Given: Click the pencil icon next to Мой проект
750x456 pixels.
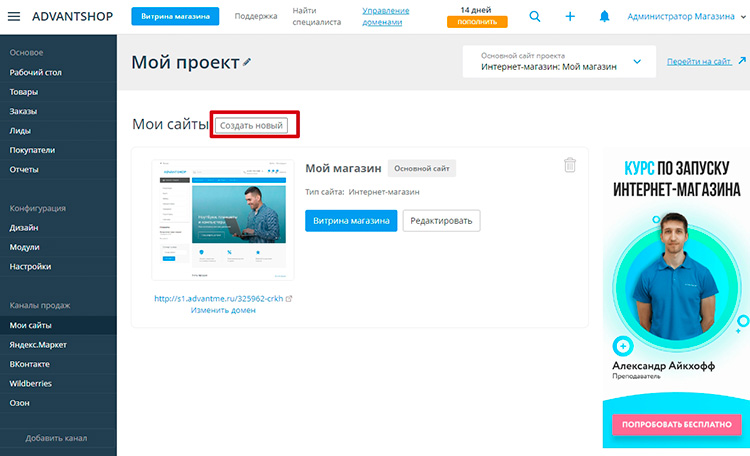Looking at the screenshot, I should [247, 62].
